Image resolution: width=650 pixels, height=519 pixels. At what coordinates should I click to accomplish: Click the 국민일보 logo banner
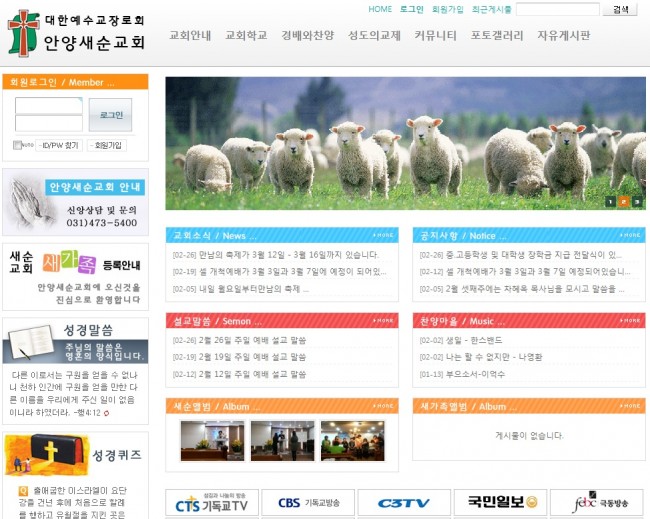(500, 502)
